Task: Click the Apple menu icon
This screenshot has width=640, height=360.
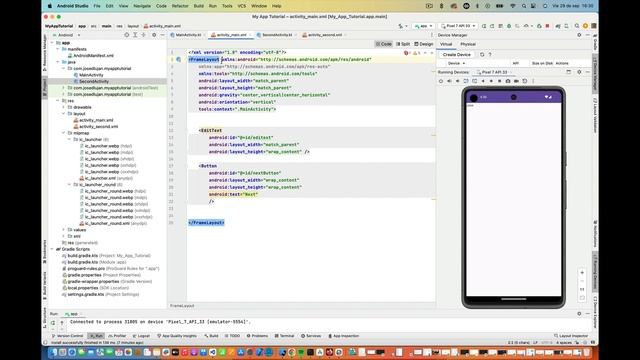Action: coord(50,6)
